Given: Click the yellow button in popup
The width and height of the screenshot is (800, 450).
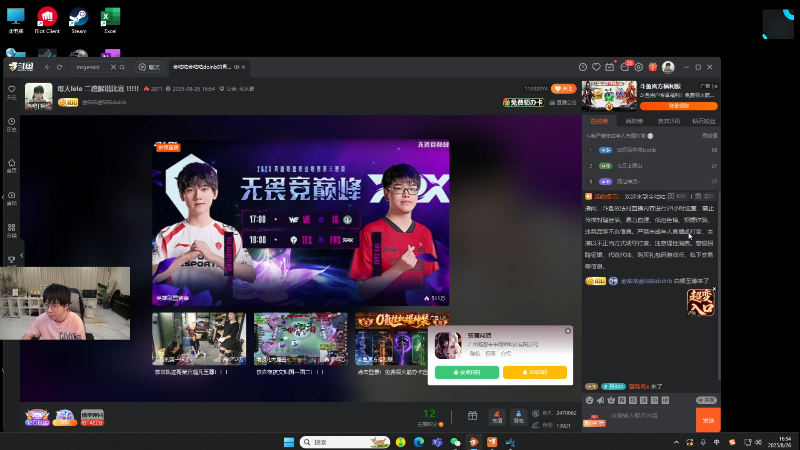Looking at the screenshot, I should (x=535, y=372).
